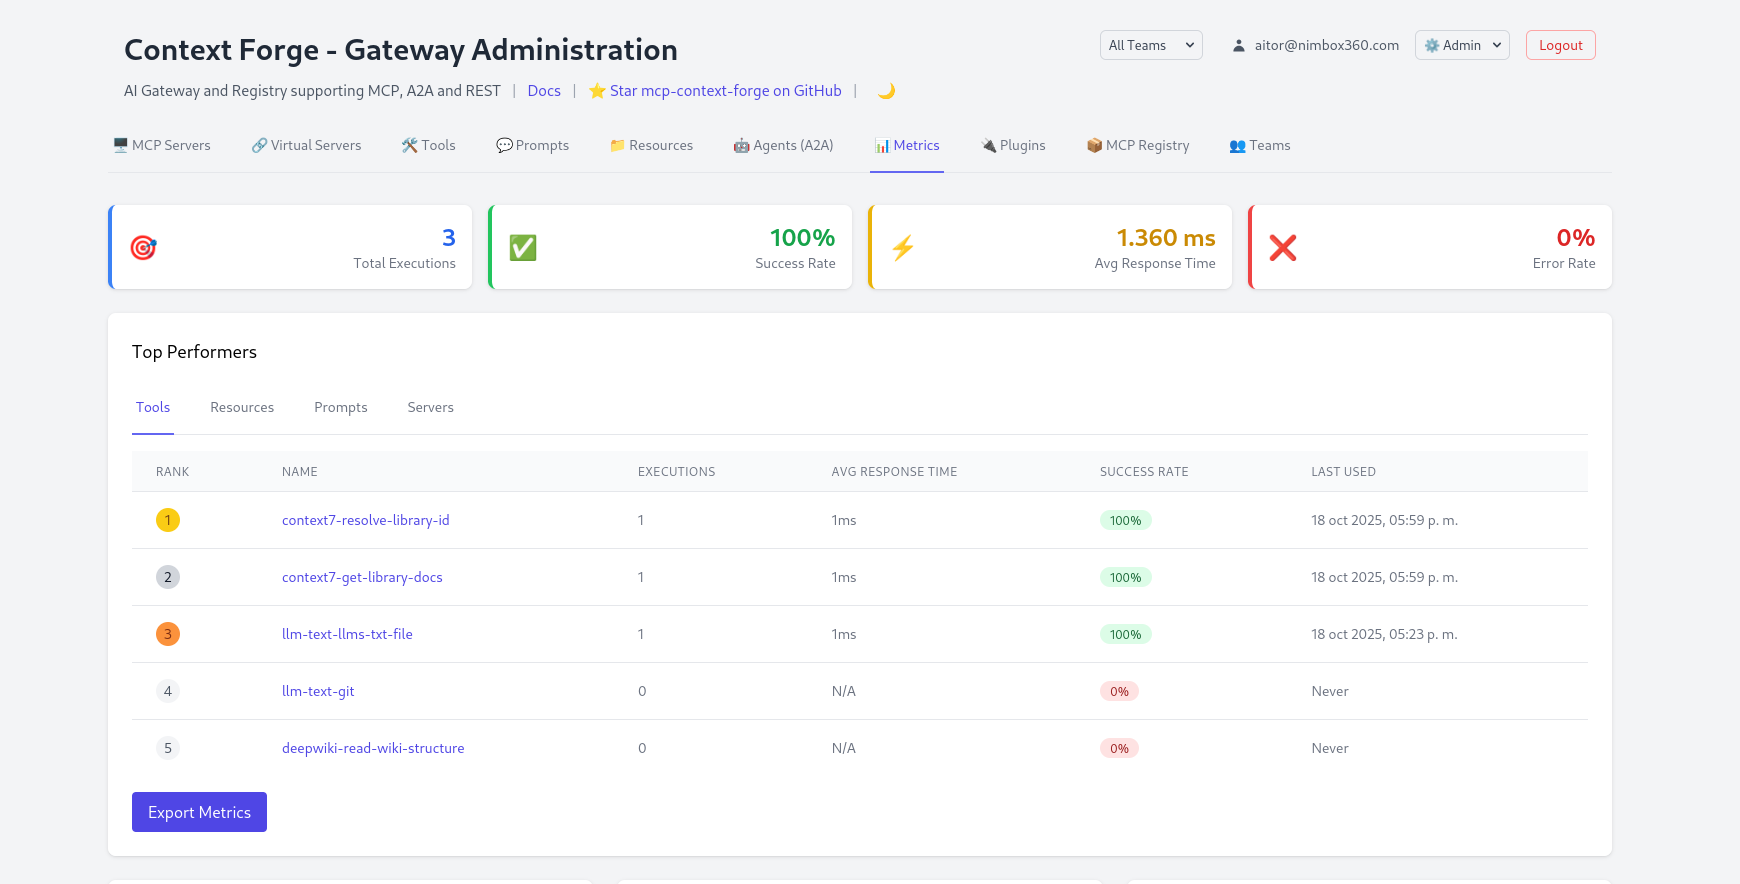This screenshot has width=1740, height=884.
Task: Click the user profile icon beside email
Action: (x=1239, y=46)
